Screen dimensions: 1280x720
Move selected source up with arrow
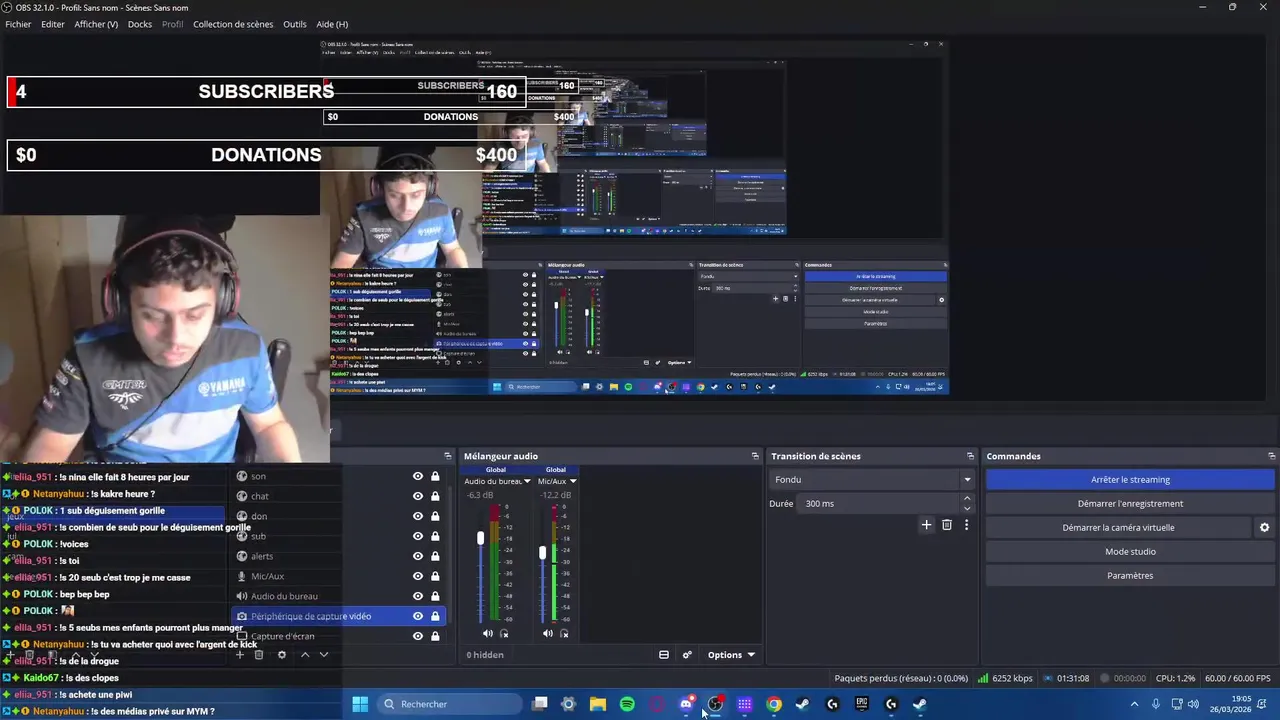305,655
